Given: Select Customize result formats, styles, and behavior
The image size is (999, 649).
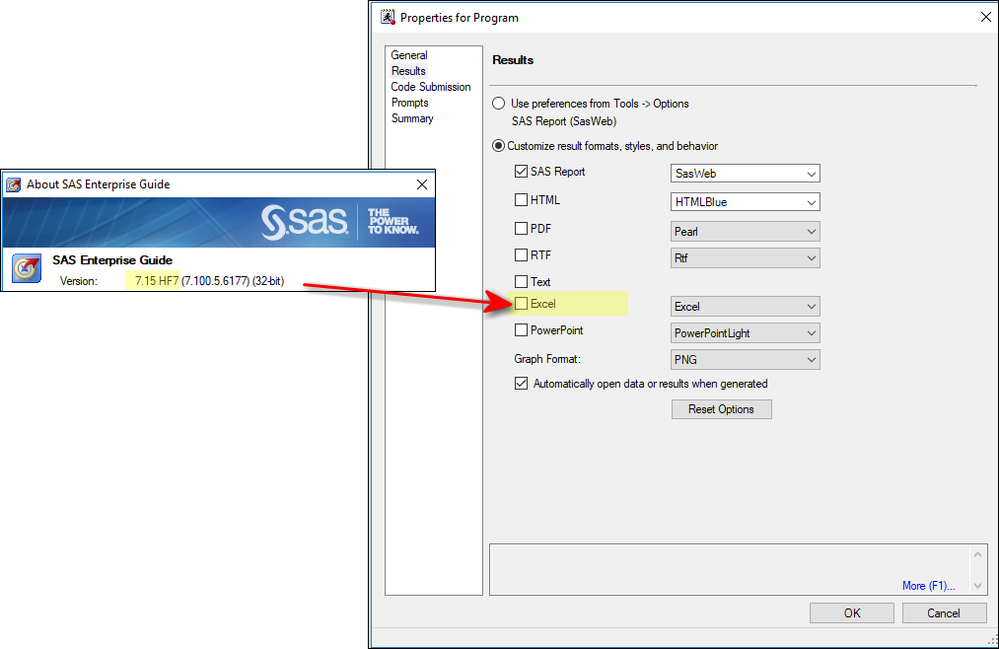Looking at the screenshot, I should 498,146.
